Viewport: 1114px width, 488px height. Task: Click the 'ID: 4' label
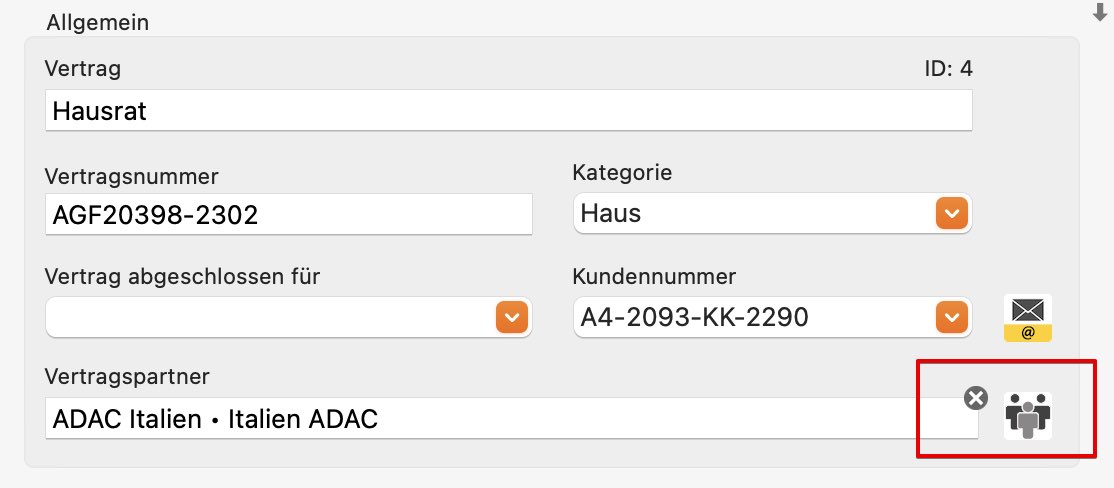[948, 69]
